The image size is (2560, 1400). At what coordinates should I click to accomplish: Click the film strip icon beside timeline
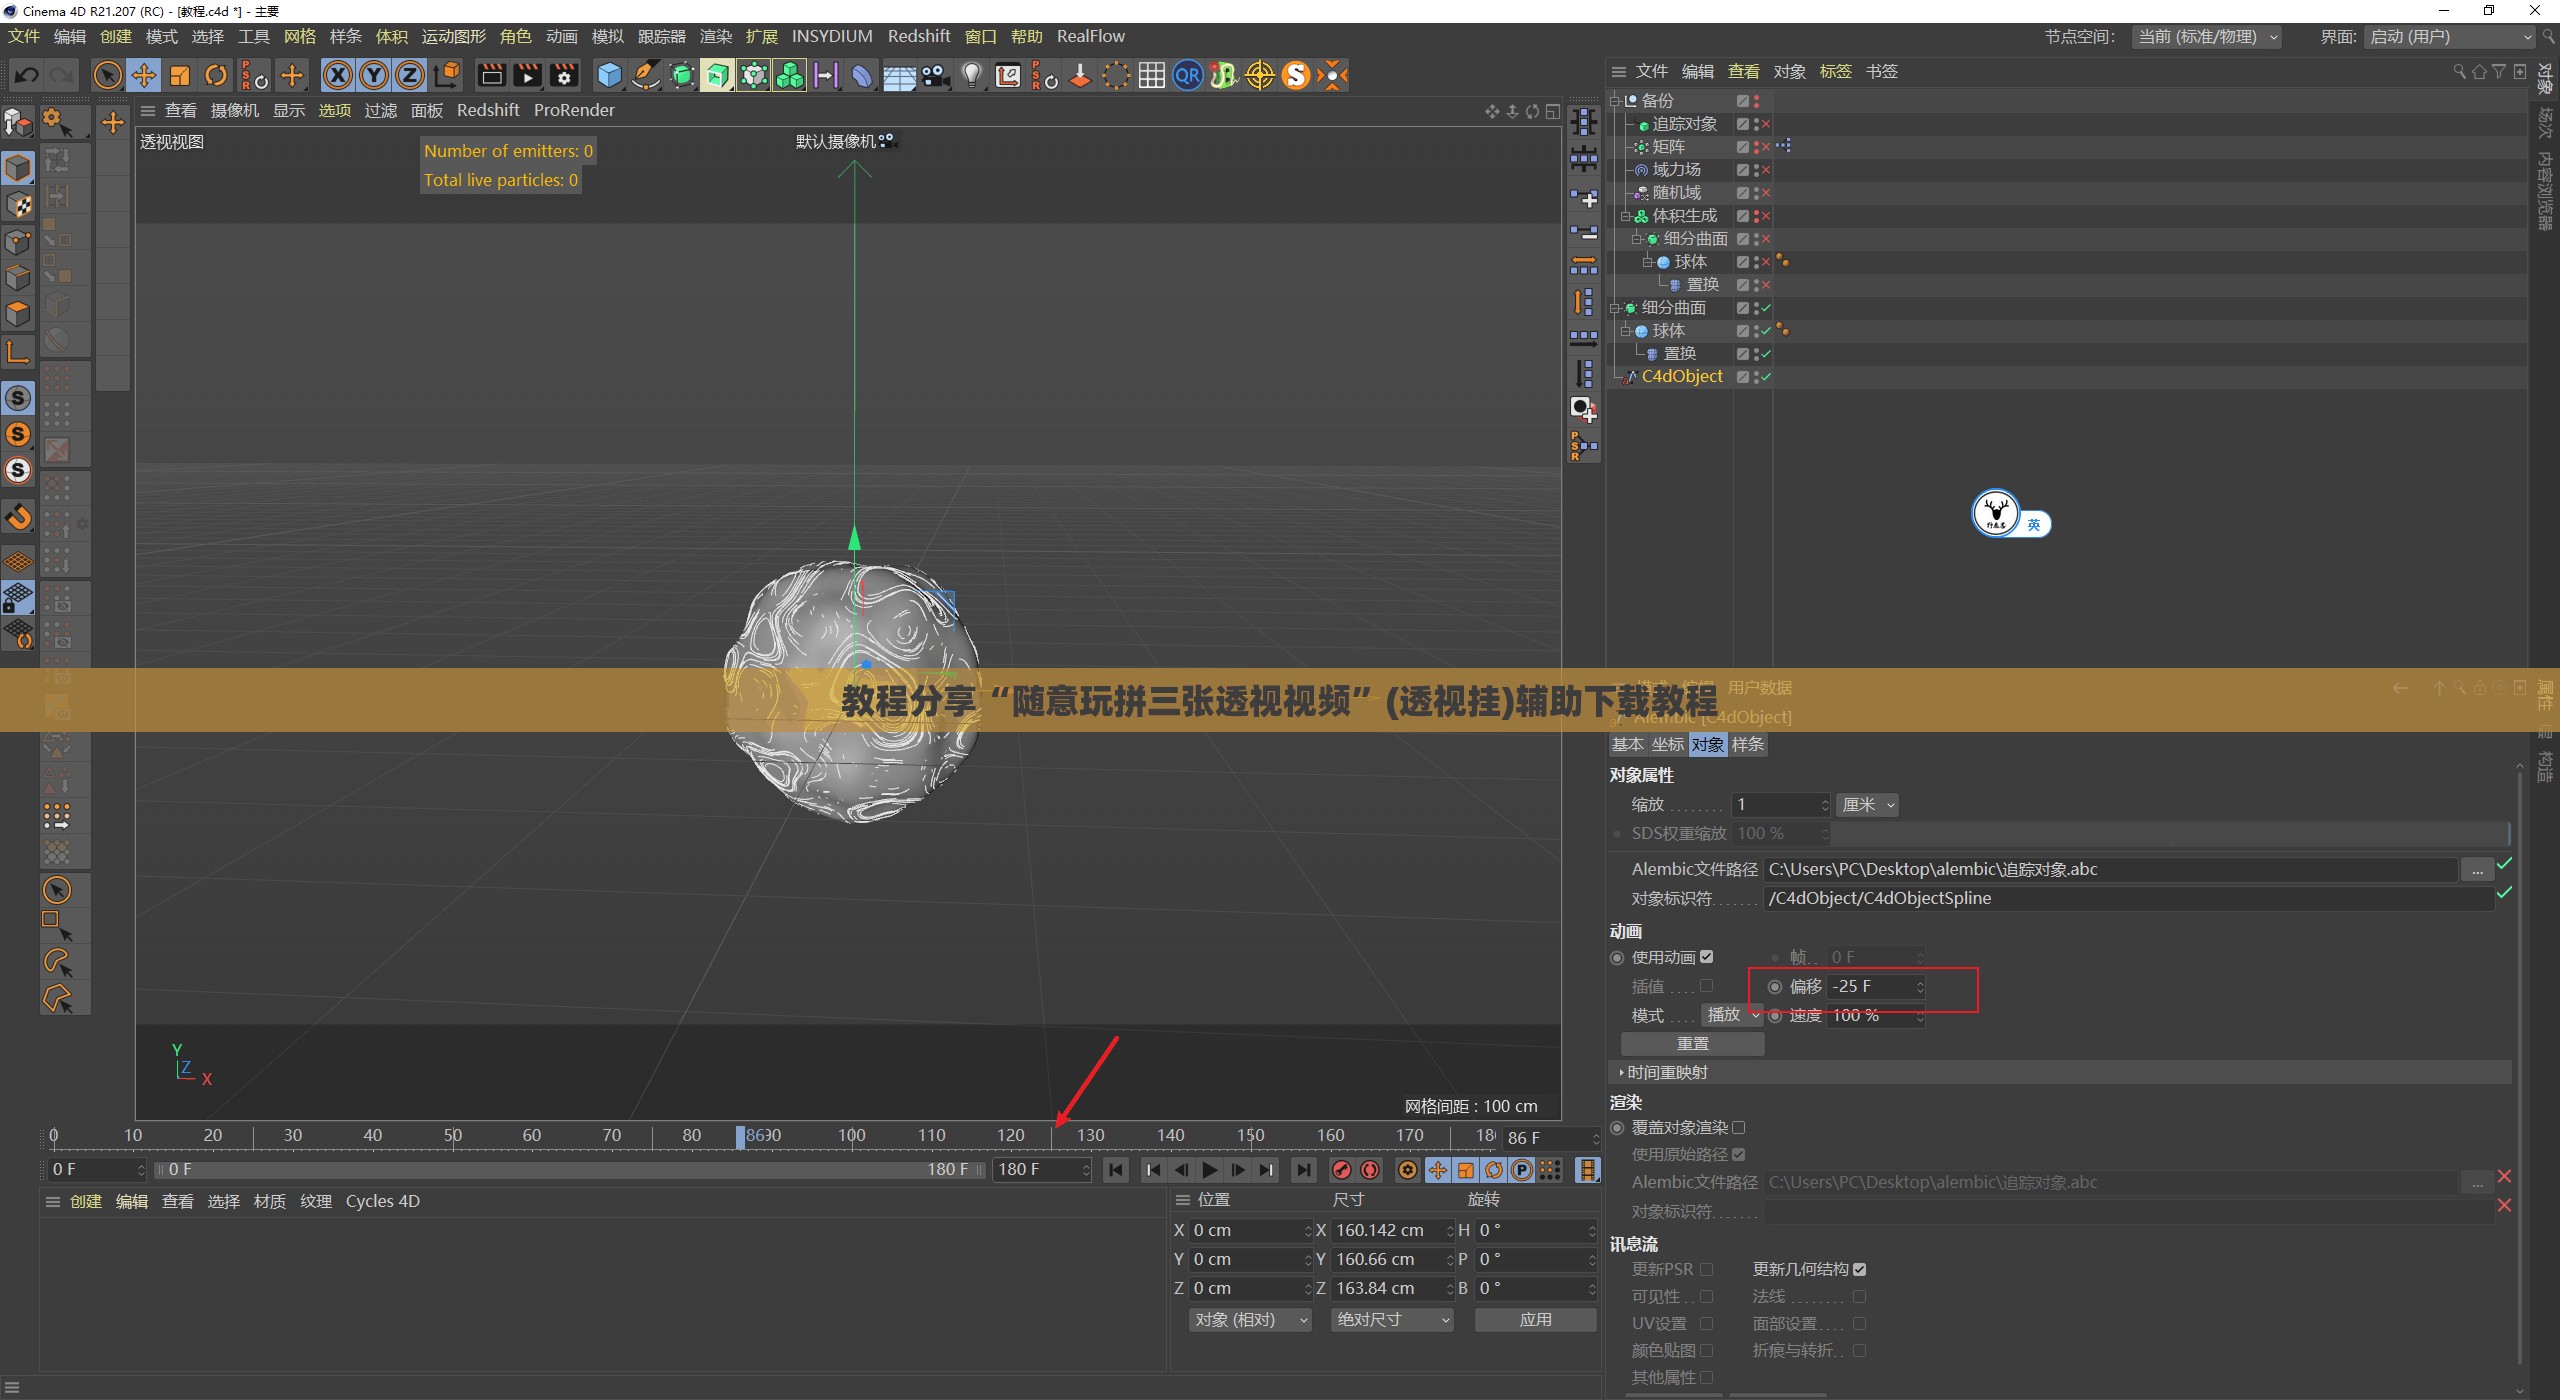pyautogui.click(x=1587, y=1170)
